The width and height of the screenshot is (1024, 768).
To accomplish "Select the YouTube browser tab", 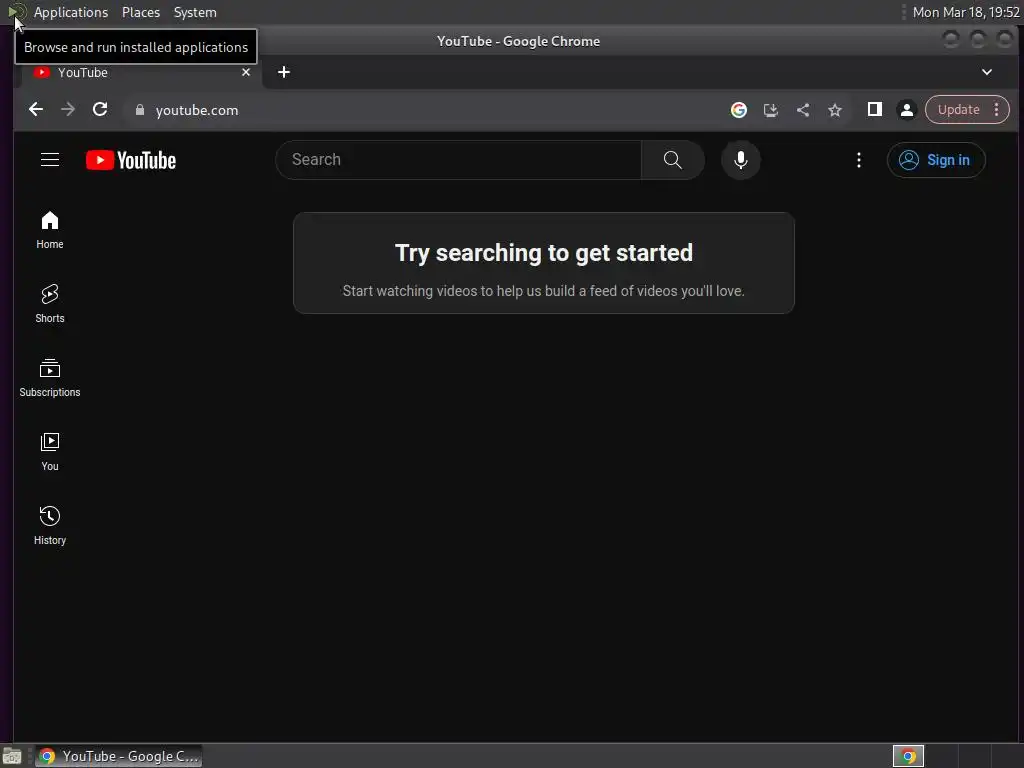I will [142, 72].
